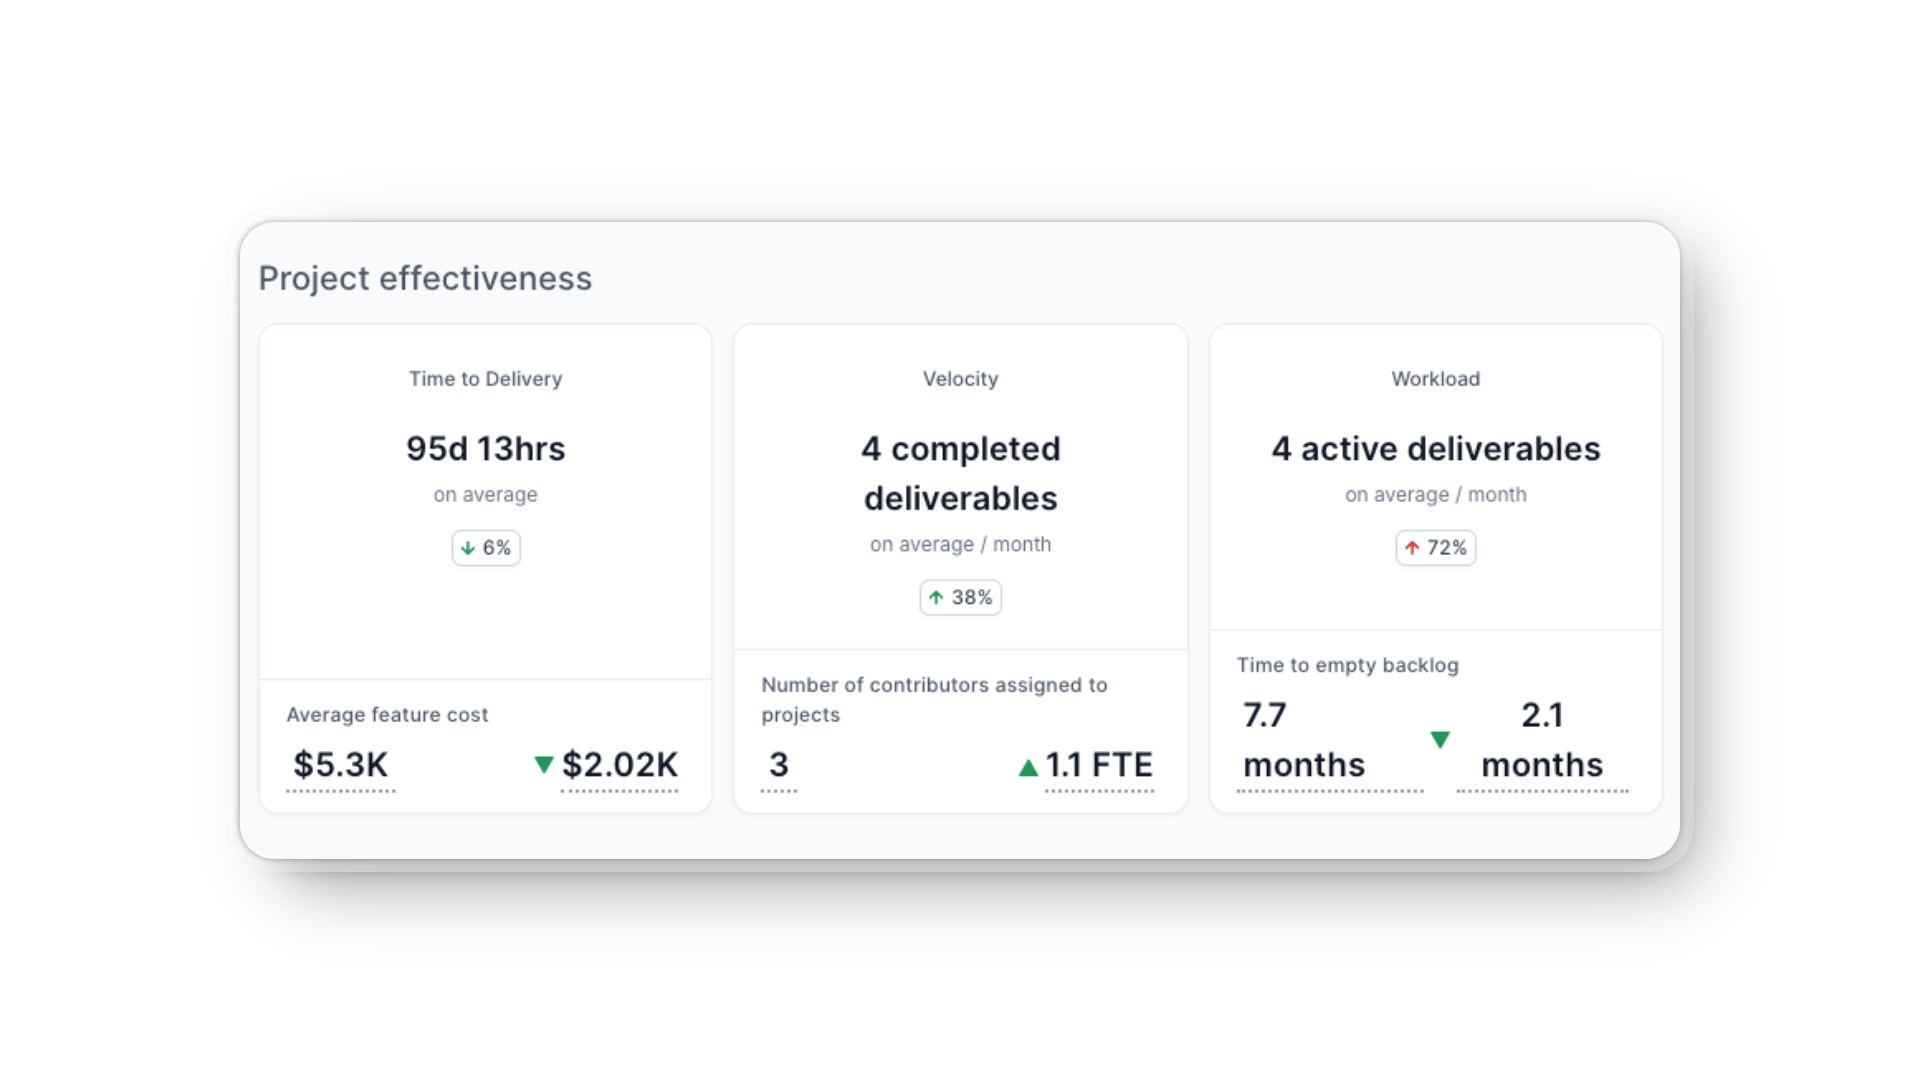Click the contributors count value 3

pyautogui.click(x=779, y=765)
